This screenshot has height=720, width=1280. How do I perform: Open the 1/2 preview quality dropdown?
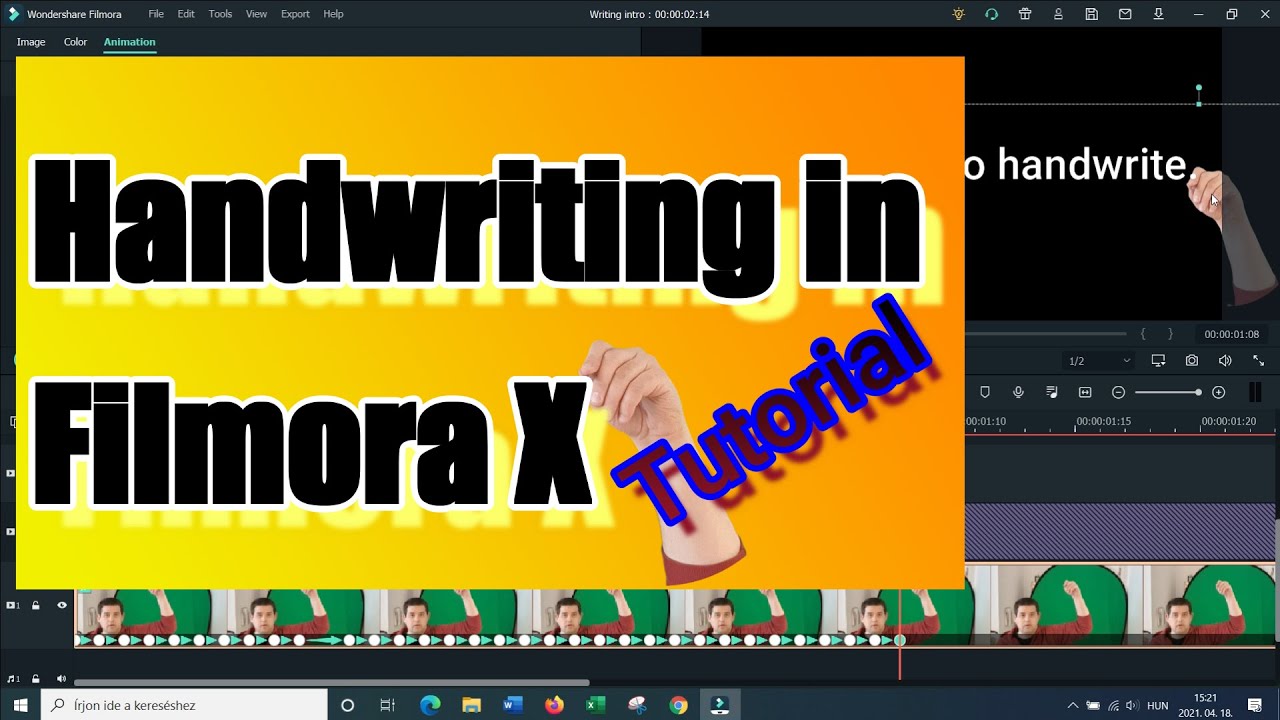1099,361
